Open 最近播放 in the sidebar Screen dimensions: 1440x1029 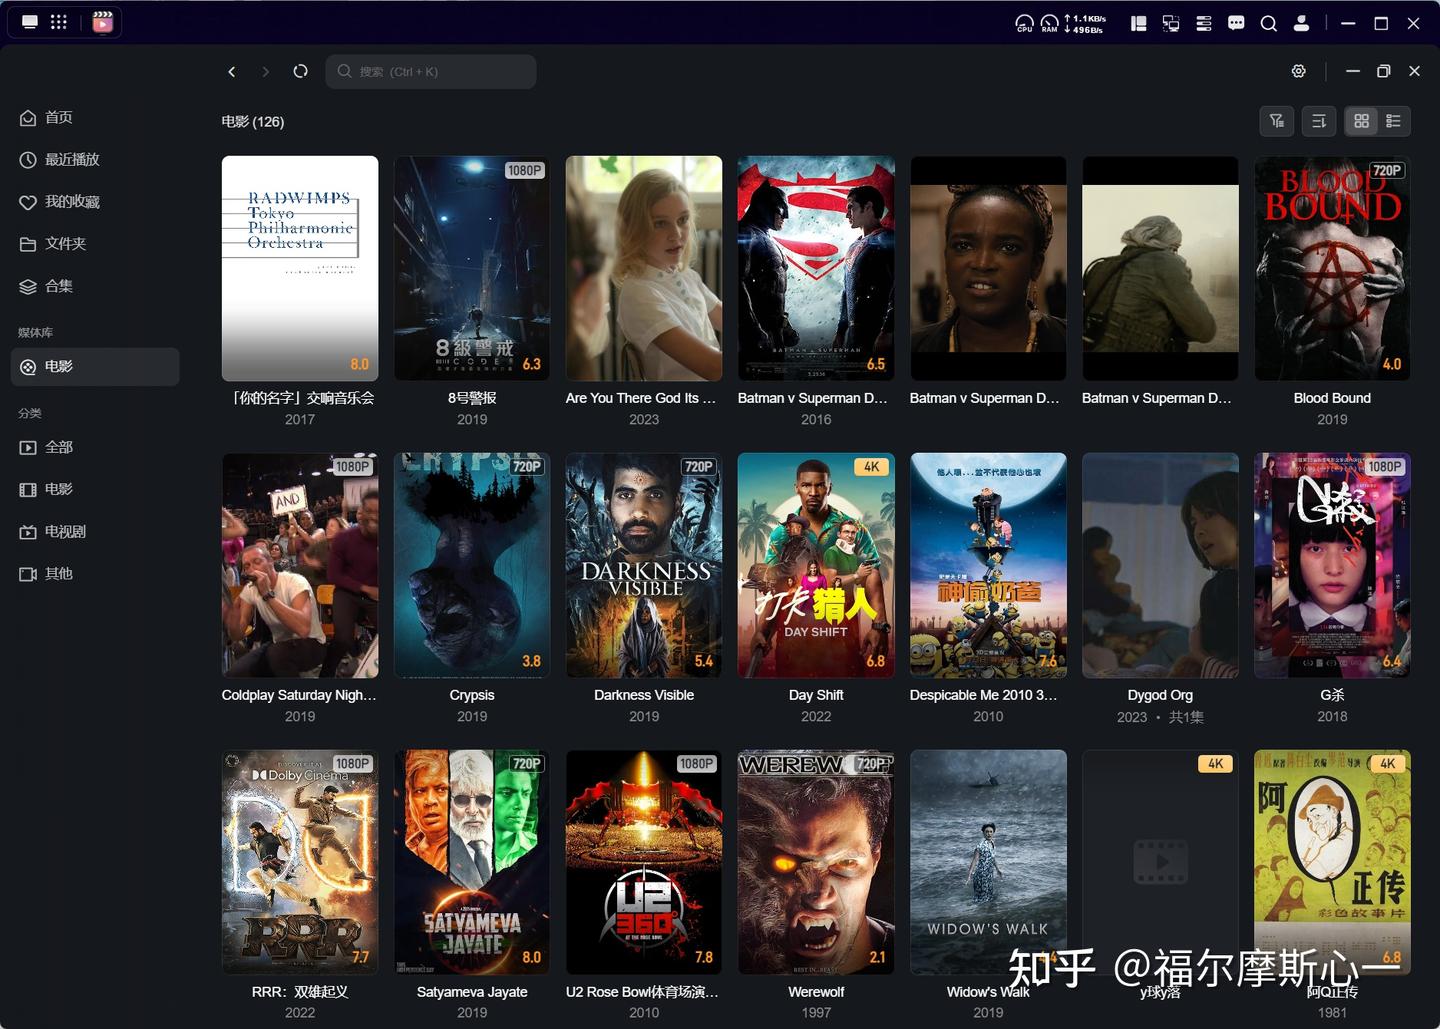pos(95,160)
